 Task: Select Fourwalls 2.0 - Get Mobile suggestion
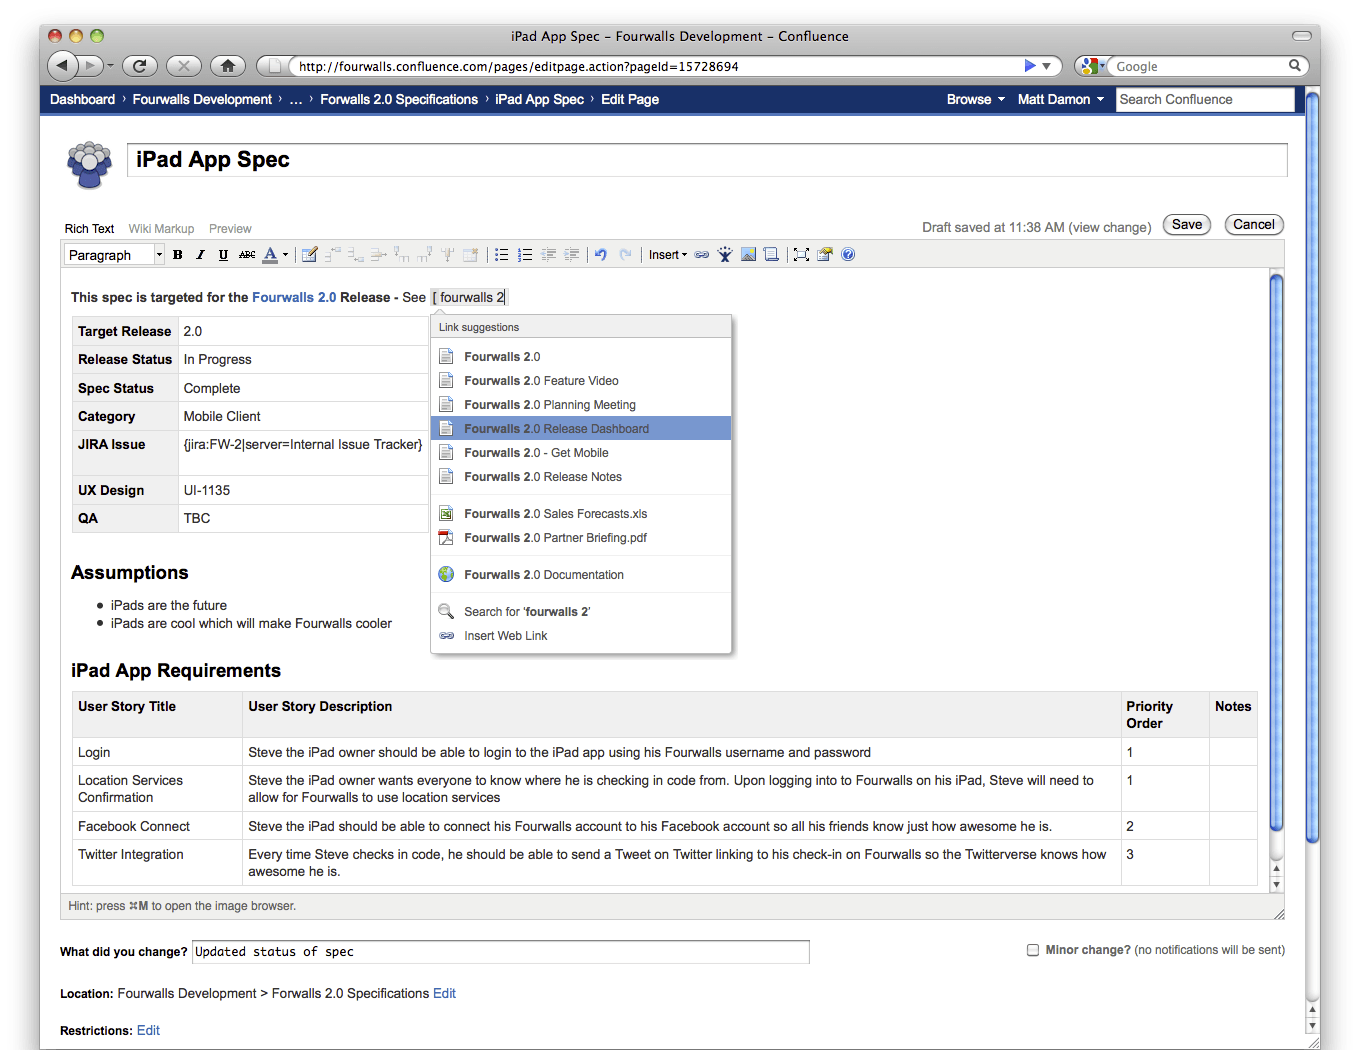(x=581, y=453)
